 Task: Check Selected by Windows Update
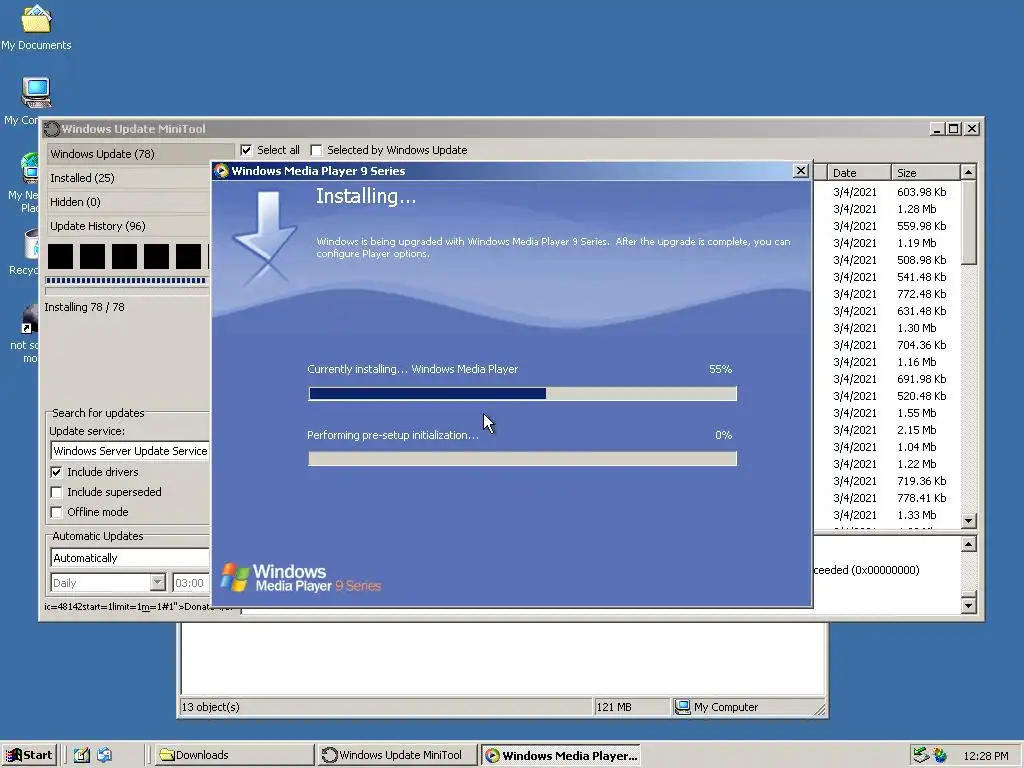click(316, 150)
